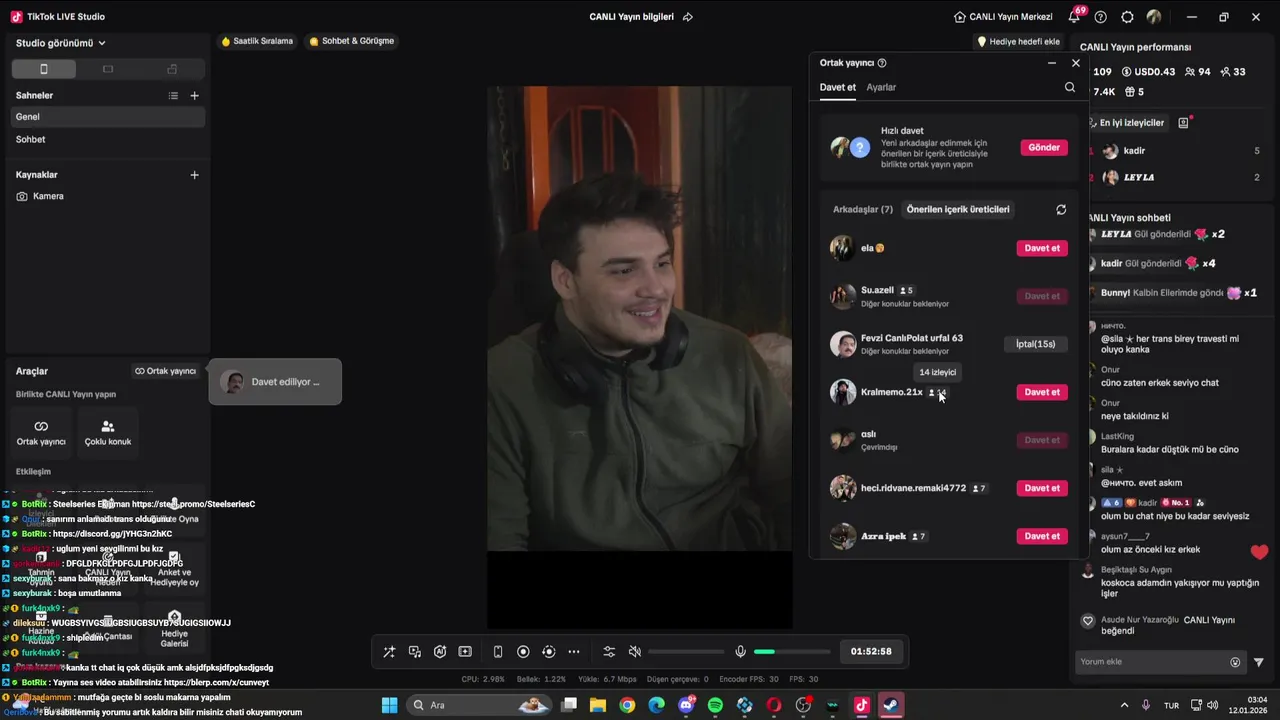The image size is (1280, 720).
Task: Click the Ortak yayıncı chip in Araçlar header
Action: coord(166,371)
